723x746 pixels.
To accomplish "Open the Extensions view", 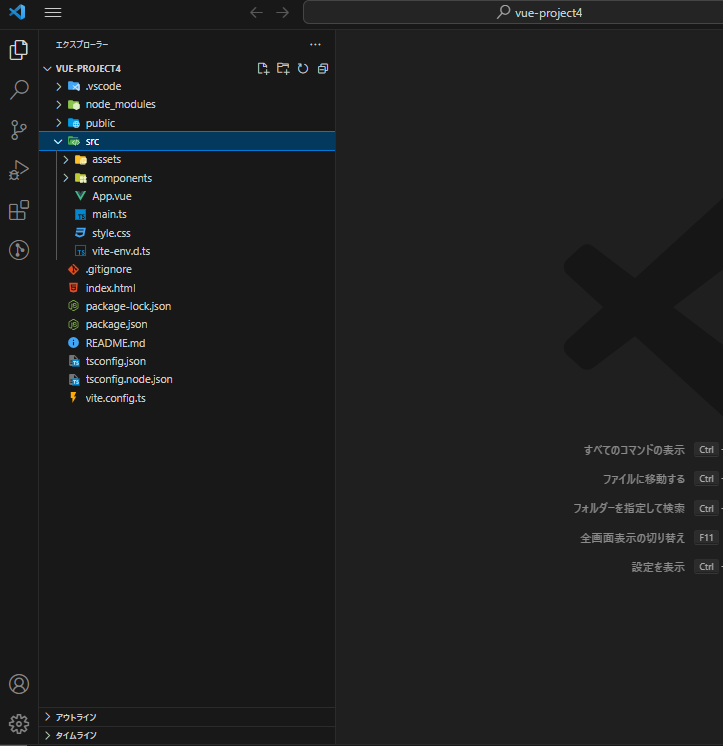I will (19, 210).
